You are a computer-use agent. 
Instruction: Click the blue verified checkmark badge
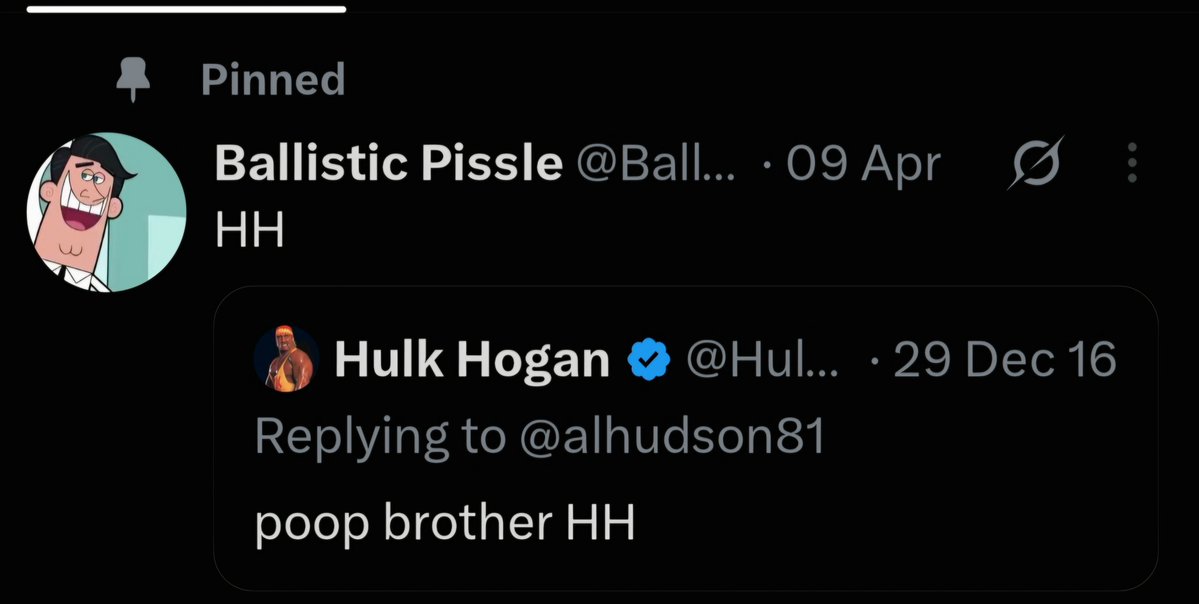(x=648, y=360)
